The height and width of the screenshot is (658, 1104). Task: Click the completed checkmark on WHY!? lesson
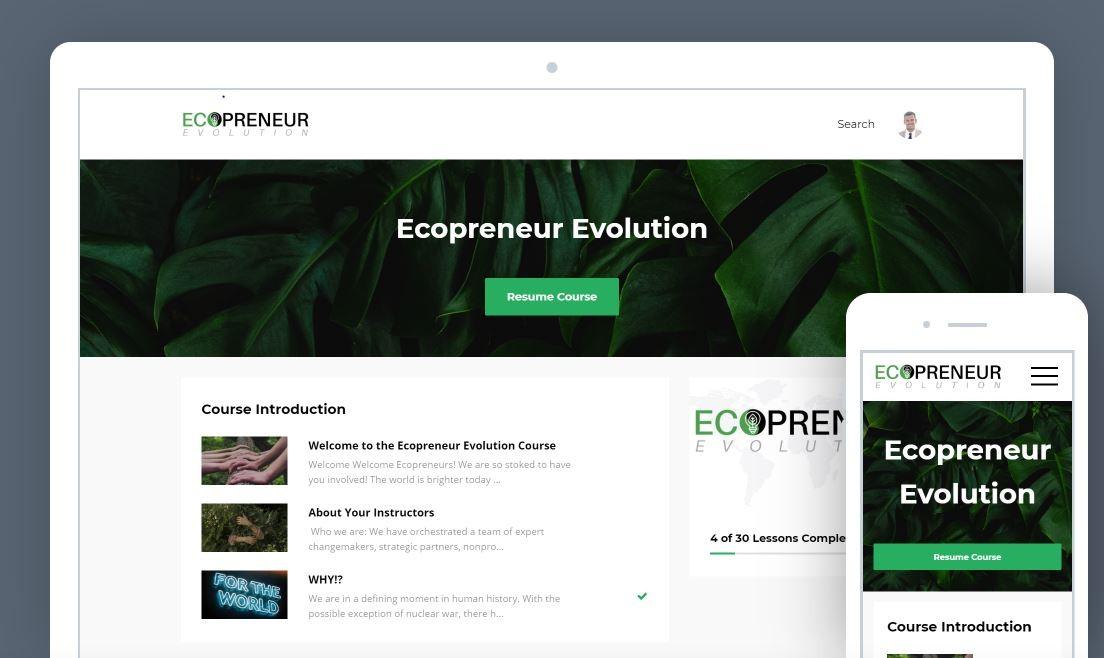(x=642, y=596)
